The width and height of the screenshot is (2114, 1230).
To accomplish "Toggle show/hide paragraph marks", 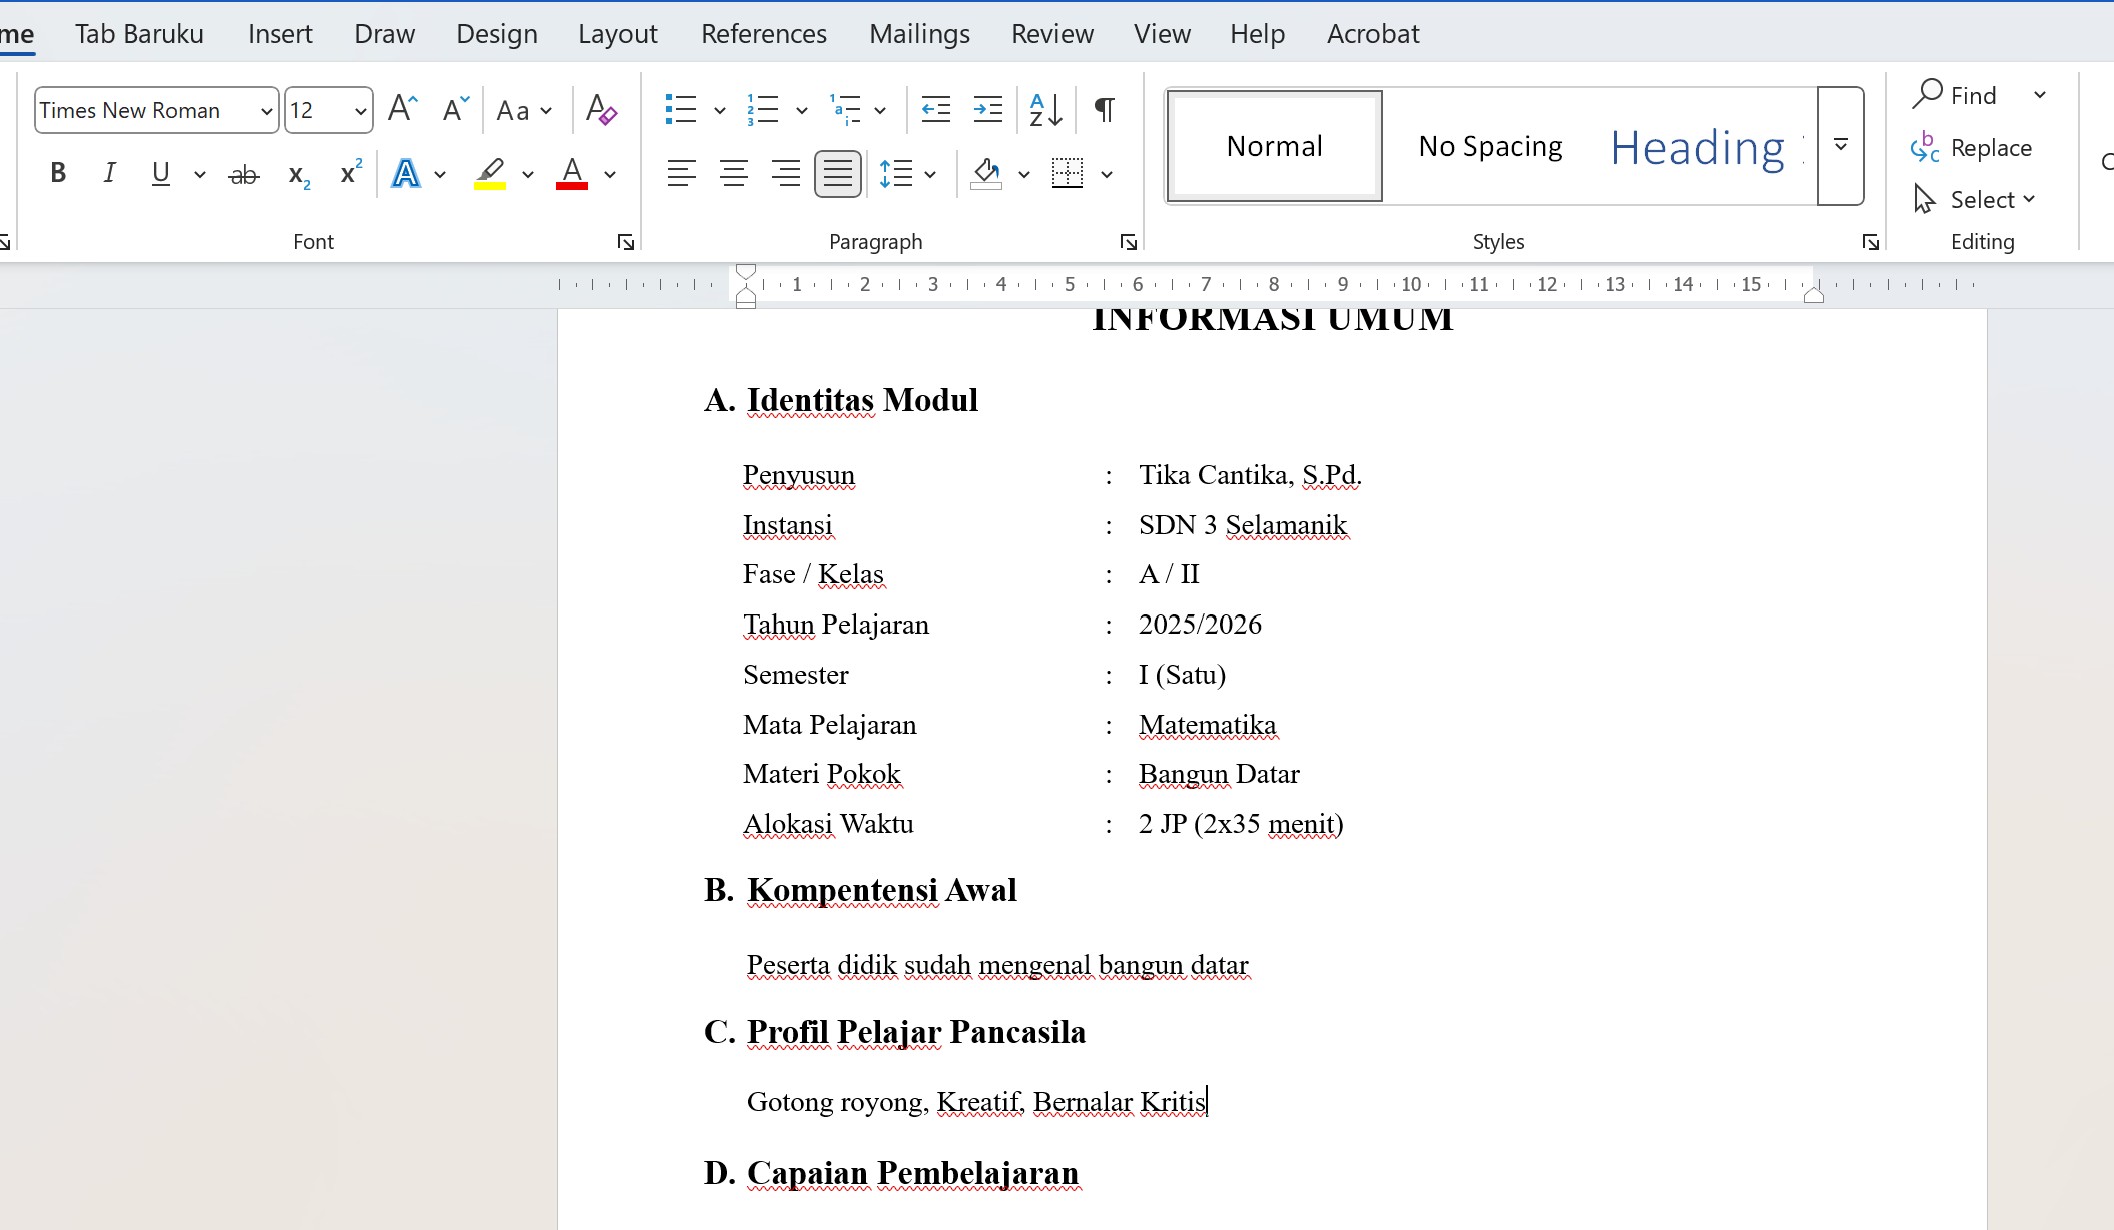I will pos(1103,109).
